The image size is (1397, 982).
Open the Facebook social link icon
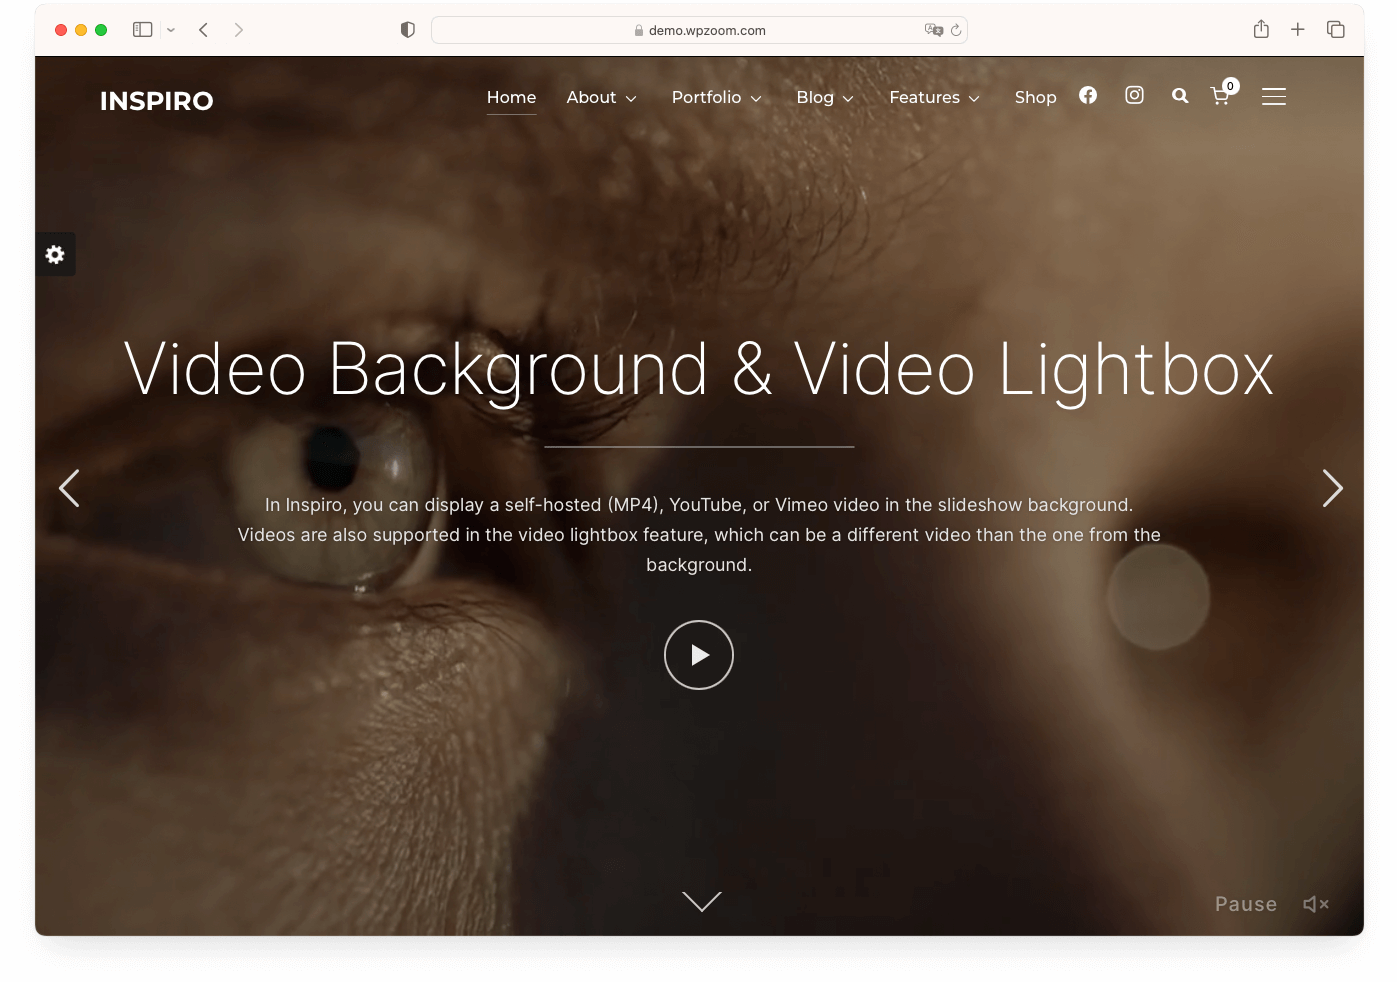click(x=1088, y=95)
